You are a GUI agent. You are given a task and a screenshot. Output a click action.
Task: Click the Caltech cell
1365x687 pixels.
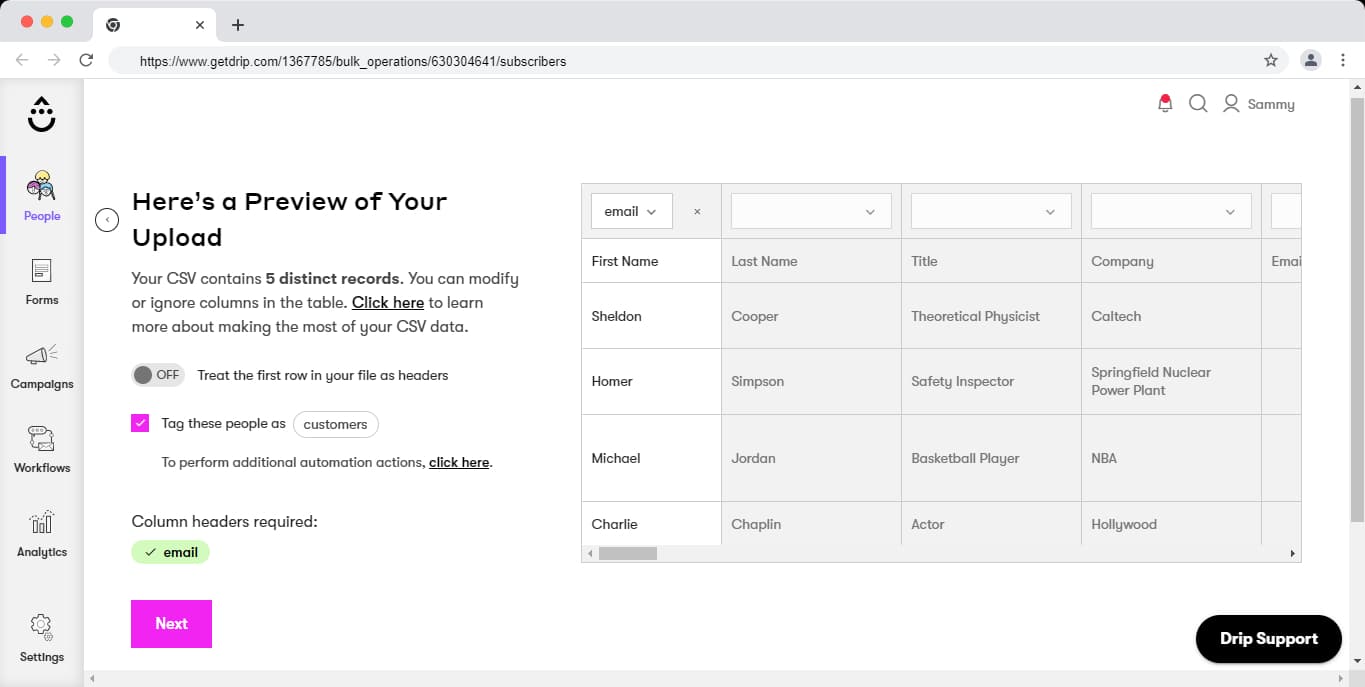click(1171, 316)
